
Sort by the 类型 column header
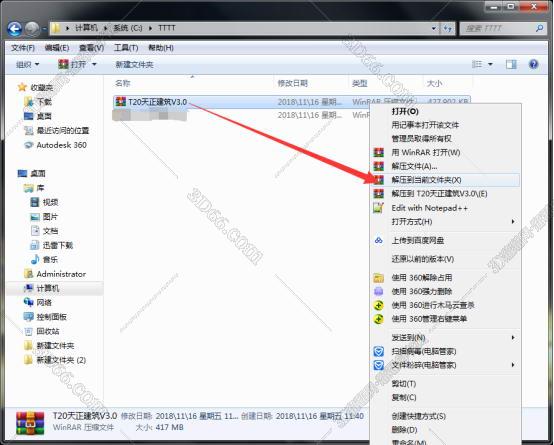point(360,83)
